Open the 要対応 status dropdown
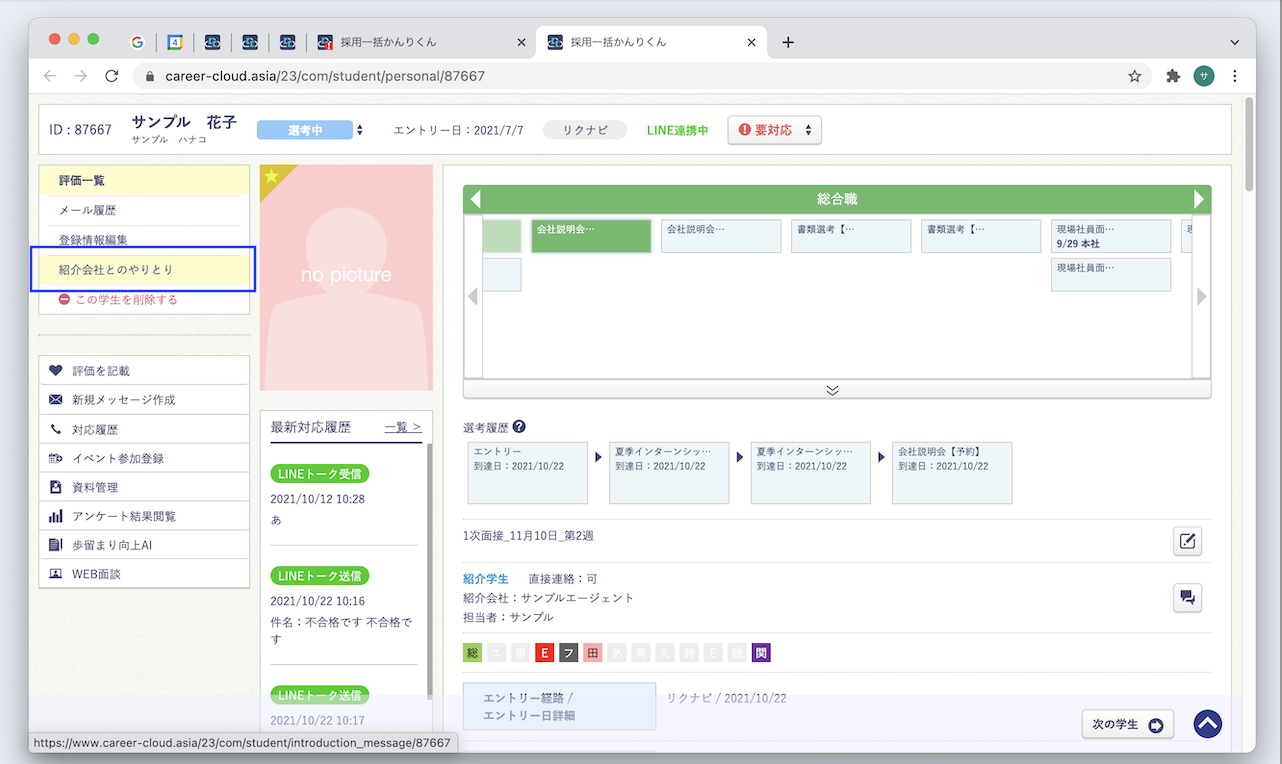The height and width of the screenshot is (764, 1282). click(774, 129)
